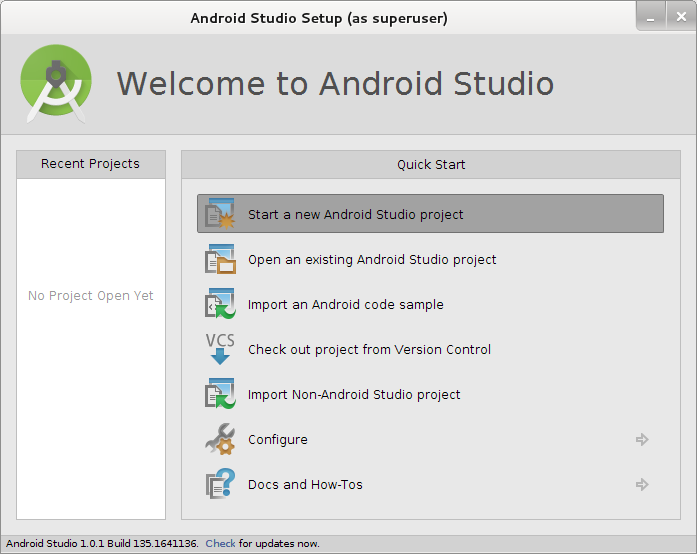Click the Check for updates link
The width and height of the screenshot is (697, 554).
(220, 543)
